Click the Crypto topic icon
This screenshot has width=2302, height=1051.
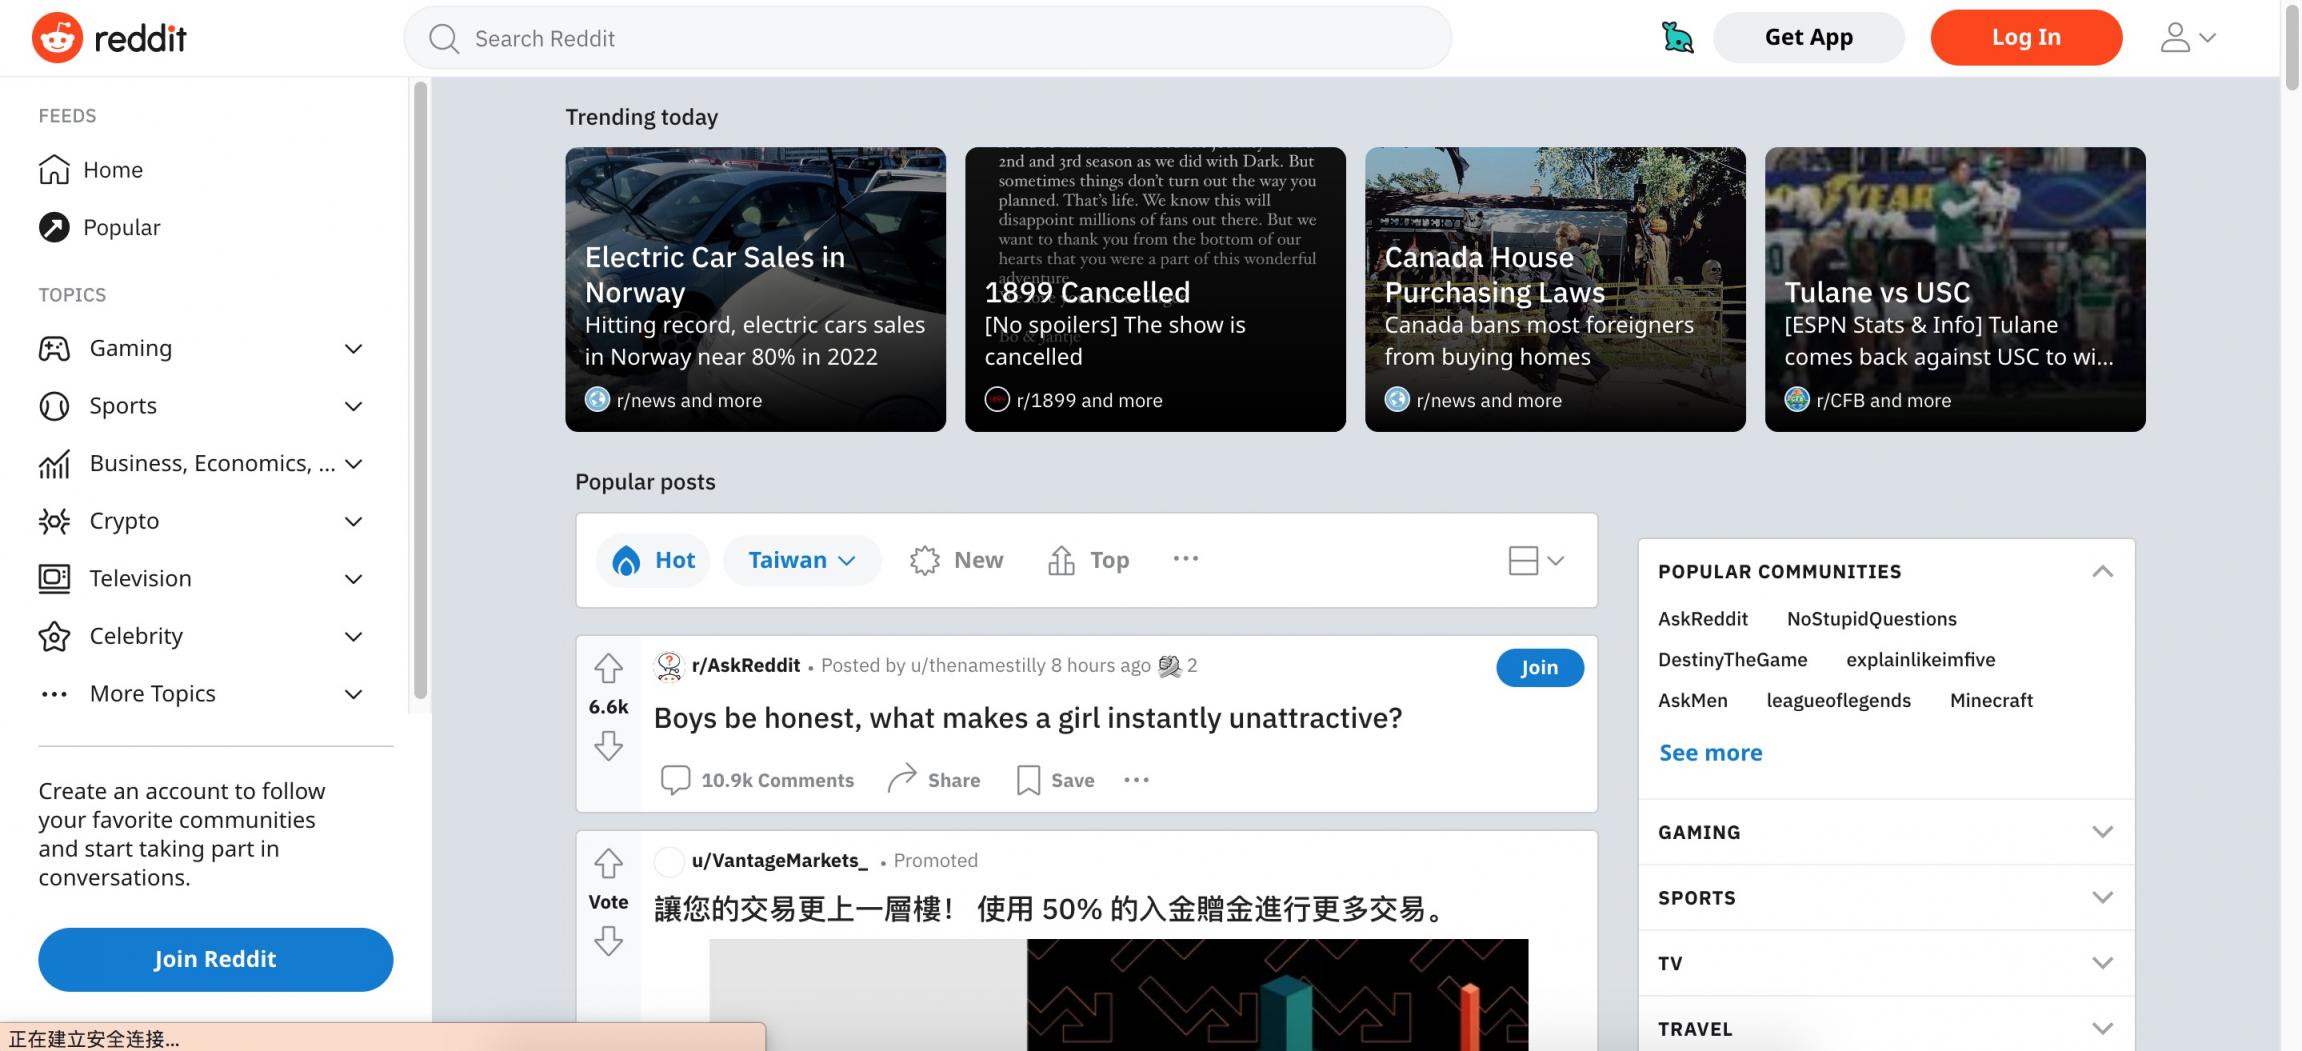[x=54, y=521]
